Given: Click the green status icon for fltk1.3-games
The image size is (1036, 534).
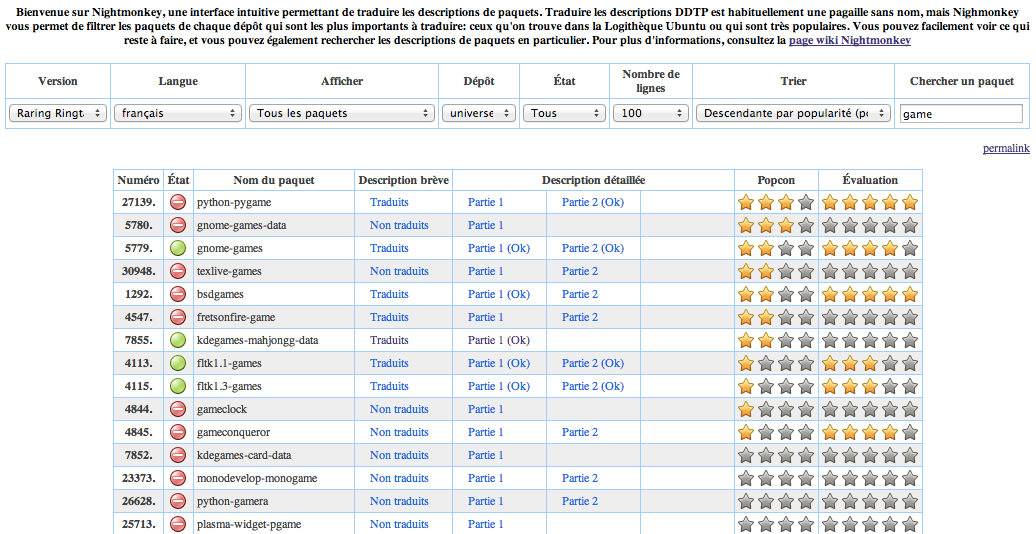Looking at the screenshot, I should pos(178,386).
